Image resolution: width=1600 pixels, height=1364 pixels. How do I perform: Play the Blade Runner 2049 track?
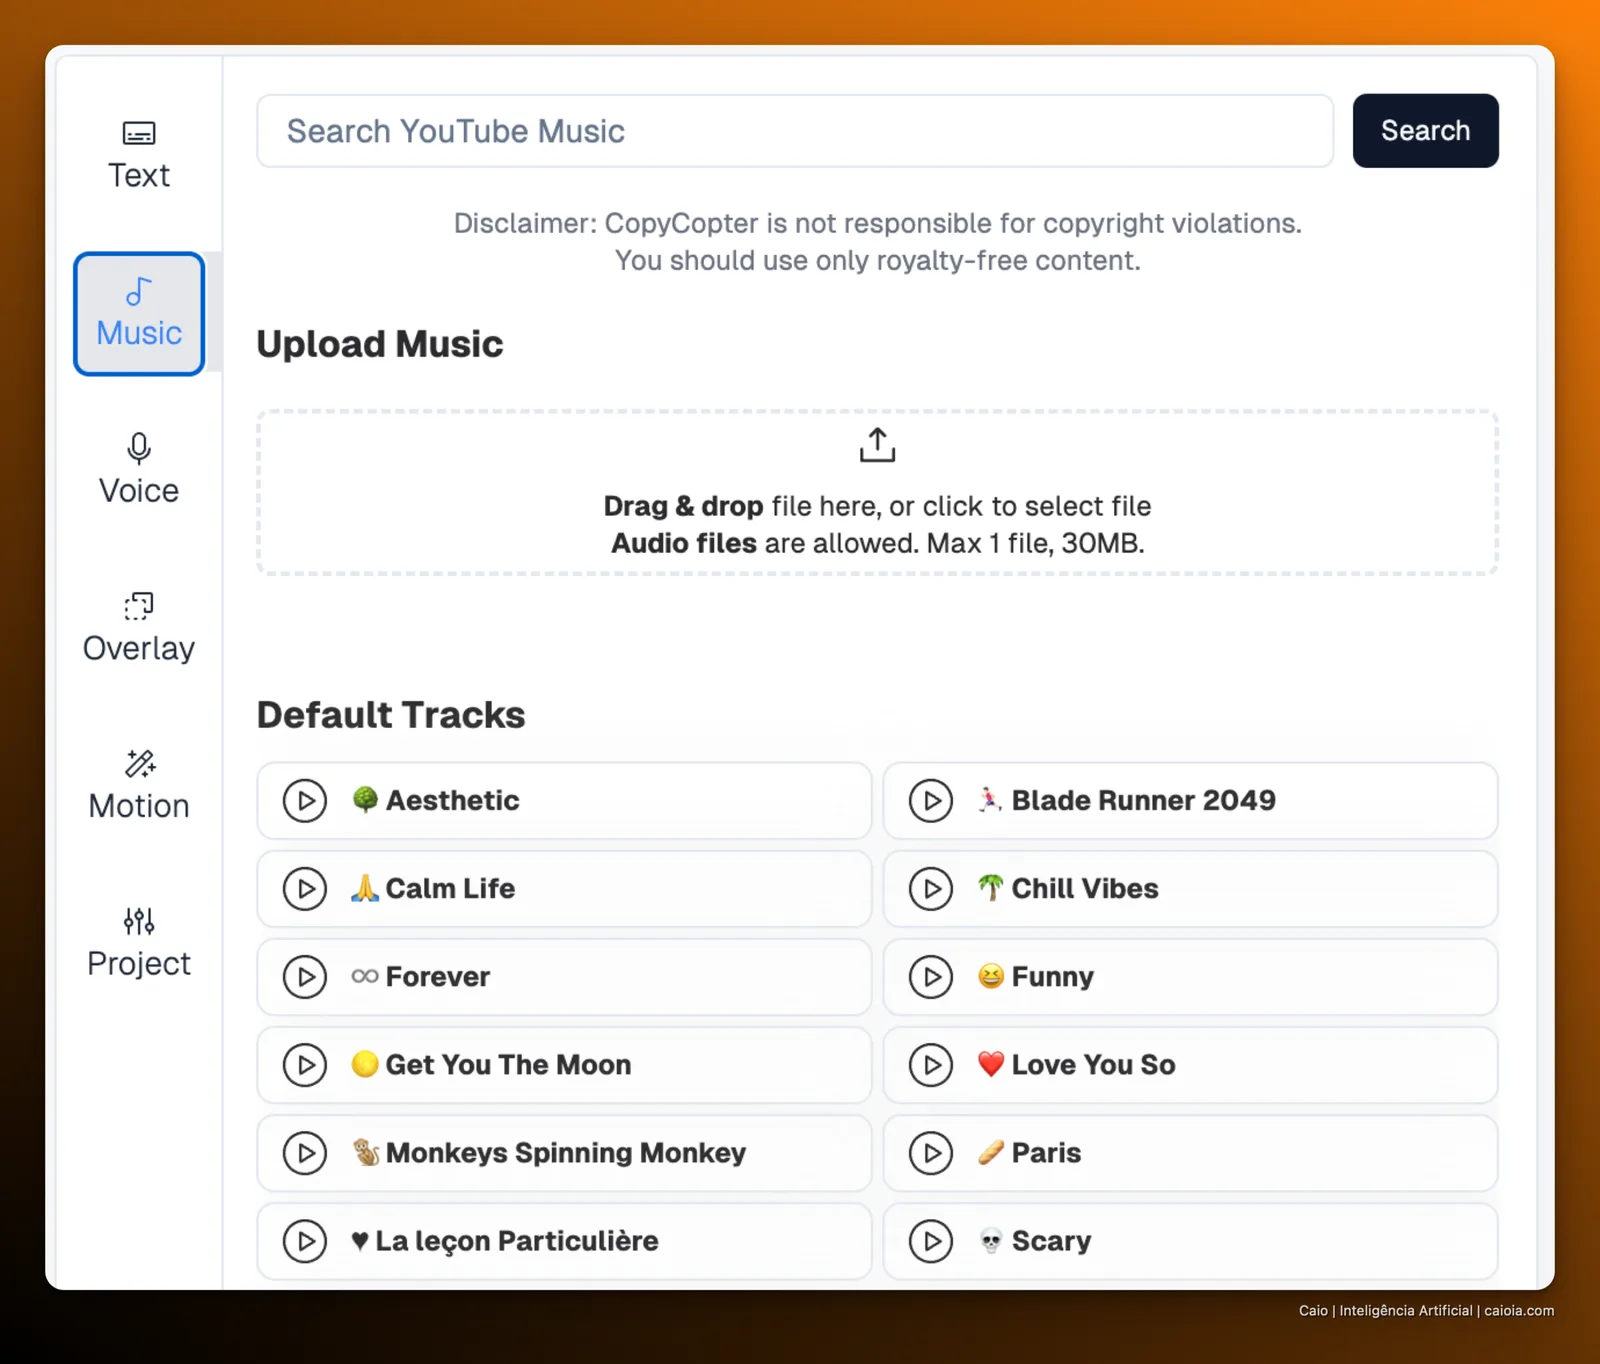[x=931, y=801]
